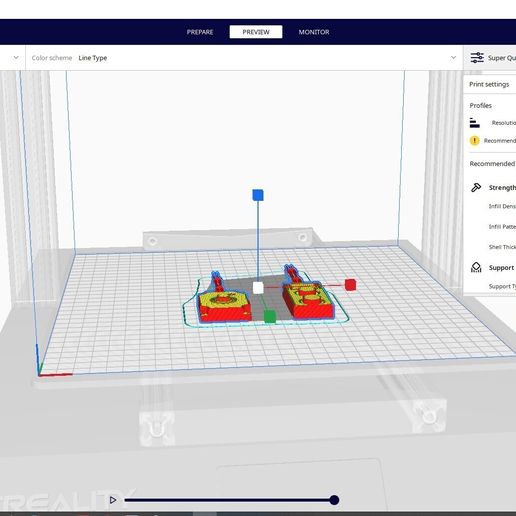This screenshot has width=516, height=516.
Task: Expand the view type chevron at left
Action: [16, 58]
